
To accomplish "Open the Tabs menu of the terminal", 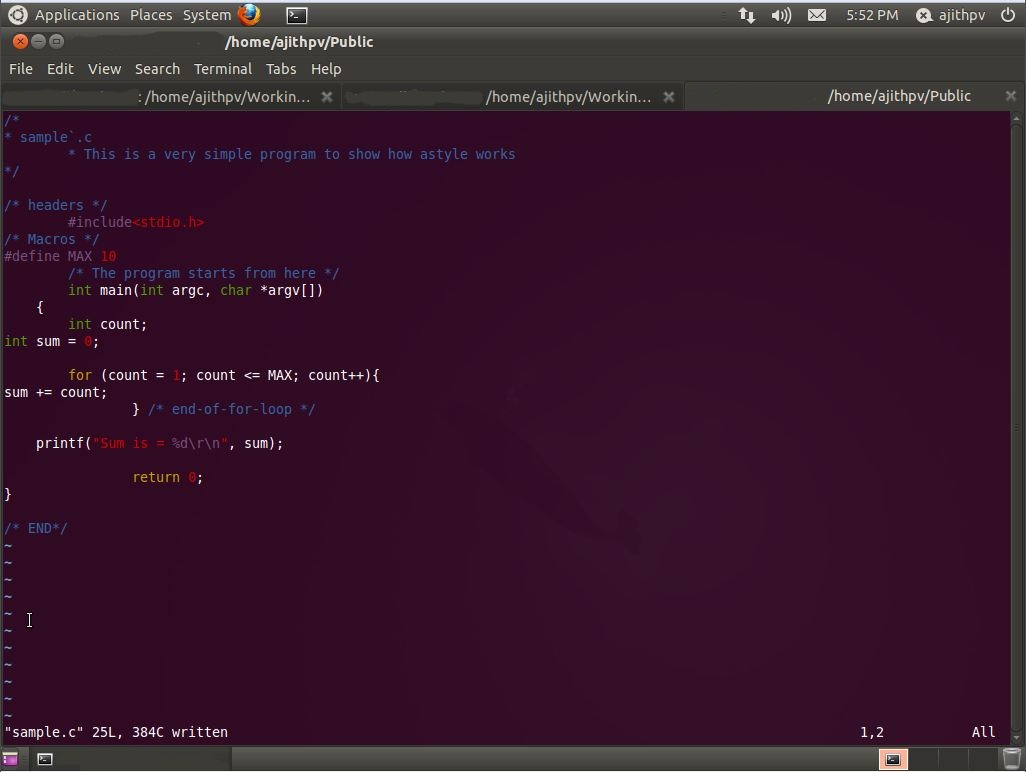I will click(281, 69).
